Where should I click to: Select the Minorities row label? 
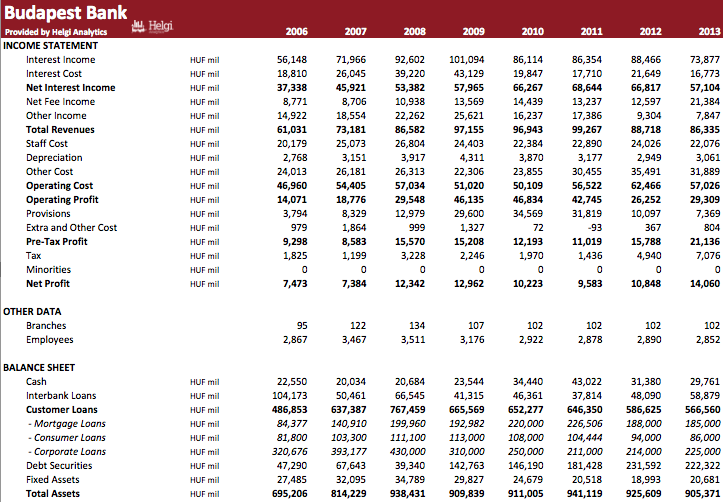point(48,270)
